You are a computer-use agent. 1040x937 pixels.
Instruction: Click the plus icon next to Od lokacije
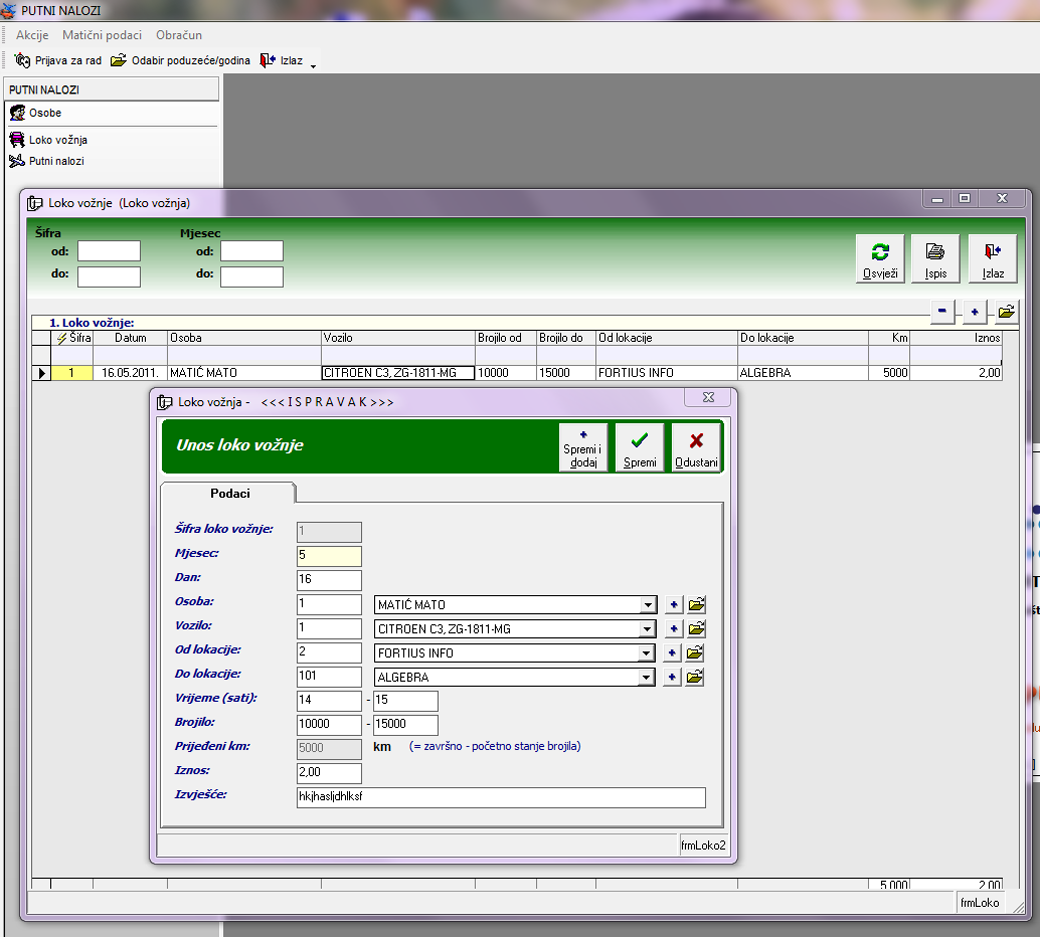click(x=672, y=653)
